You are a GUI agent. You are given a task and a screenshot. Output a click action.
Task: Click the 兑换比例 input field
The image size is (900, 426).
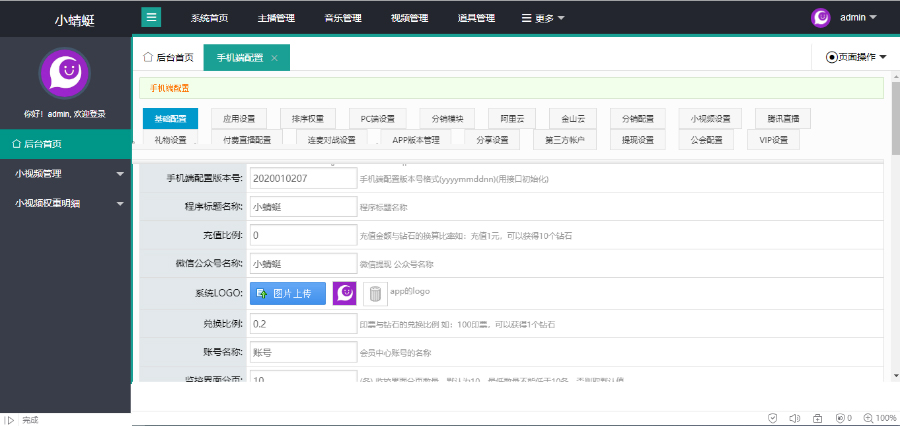coord(303,323)
